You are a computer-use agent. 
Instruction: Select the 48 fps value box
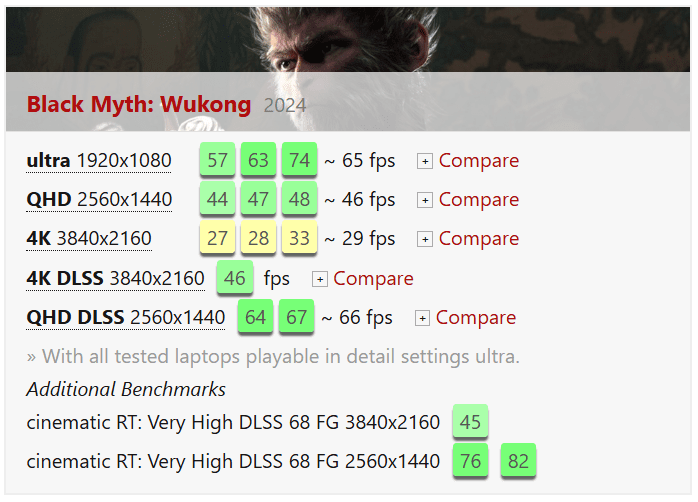point(299,199)
